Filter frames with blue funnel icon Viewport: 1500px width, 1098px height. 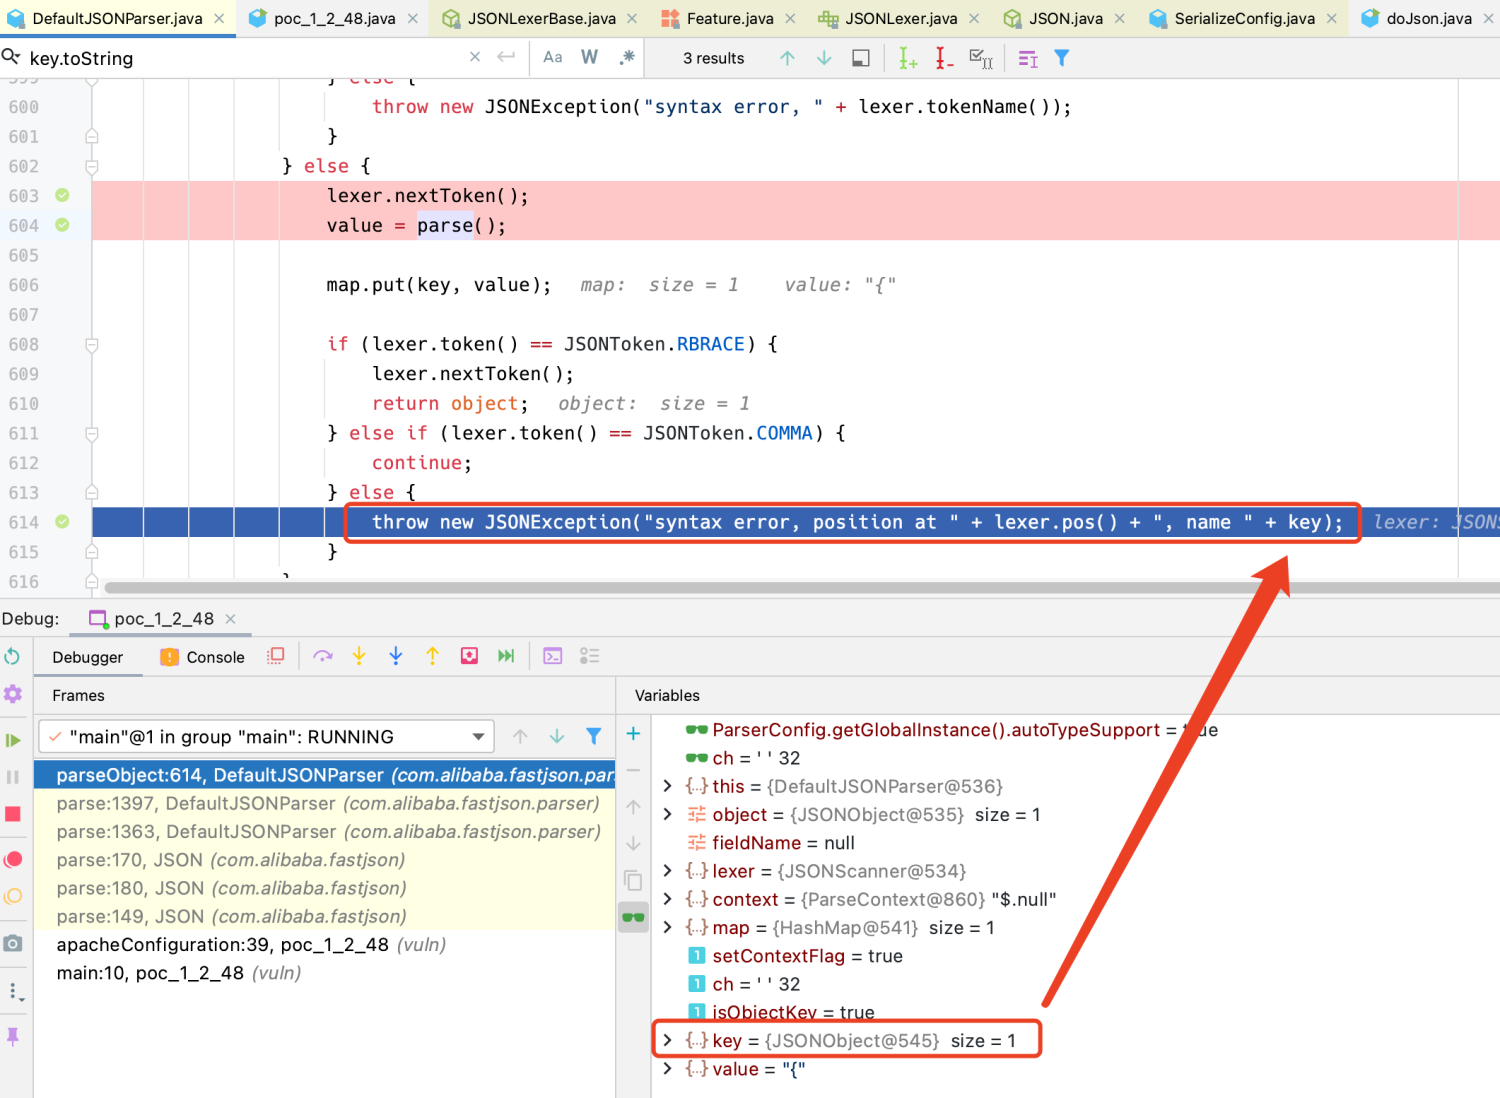pyautogui.click(x=594, y=736)
